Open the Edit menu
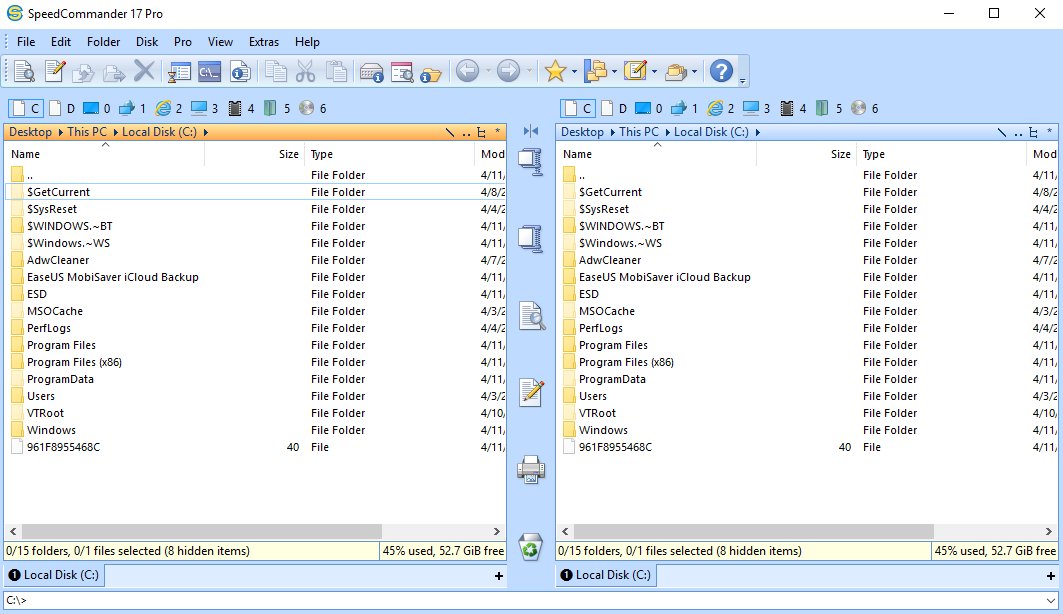The height and width of the screenshot is (614, 1063). point(61,42)
